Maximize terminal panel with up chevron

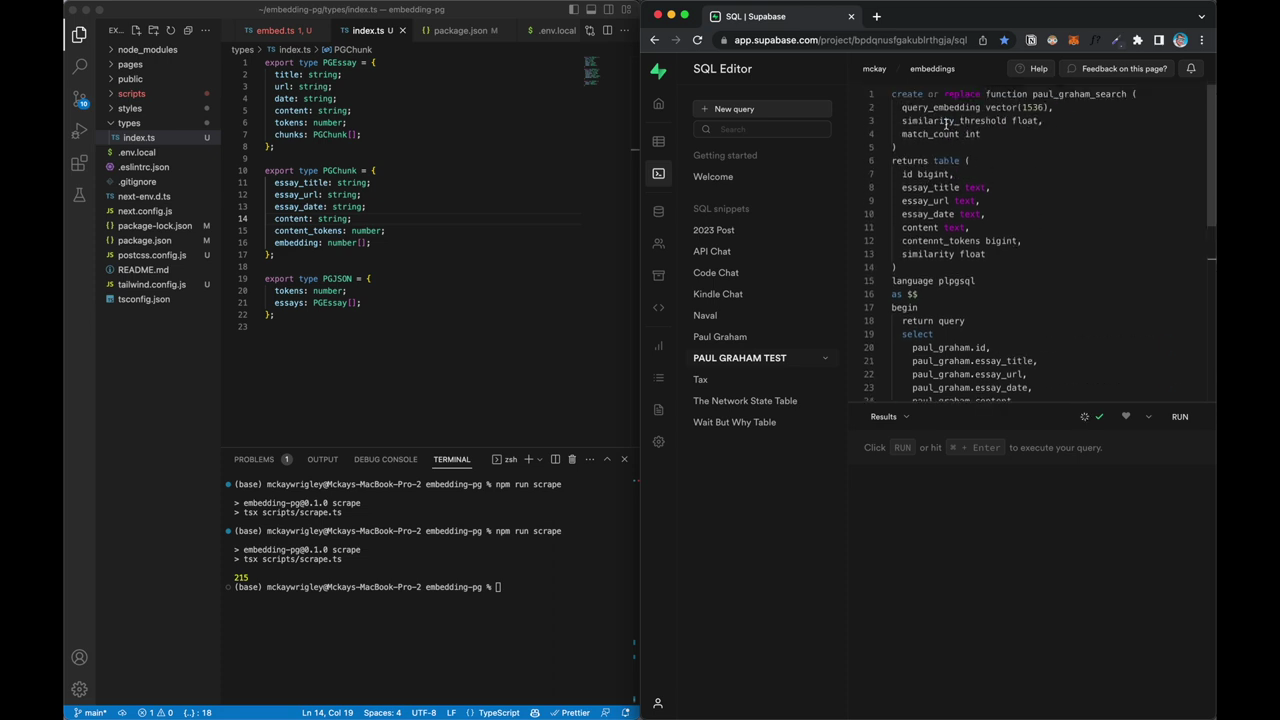tap(606, 459)
